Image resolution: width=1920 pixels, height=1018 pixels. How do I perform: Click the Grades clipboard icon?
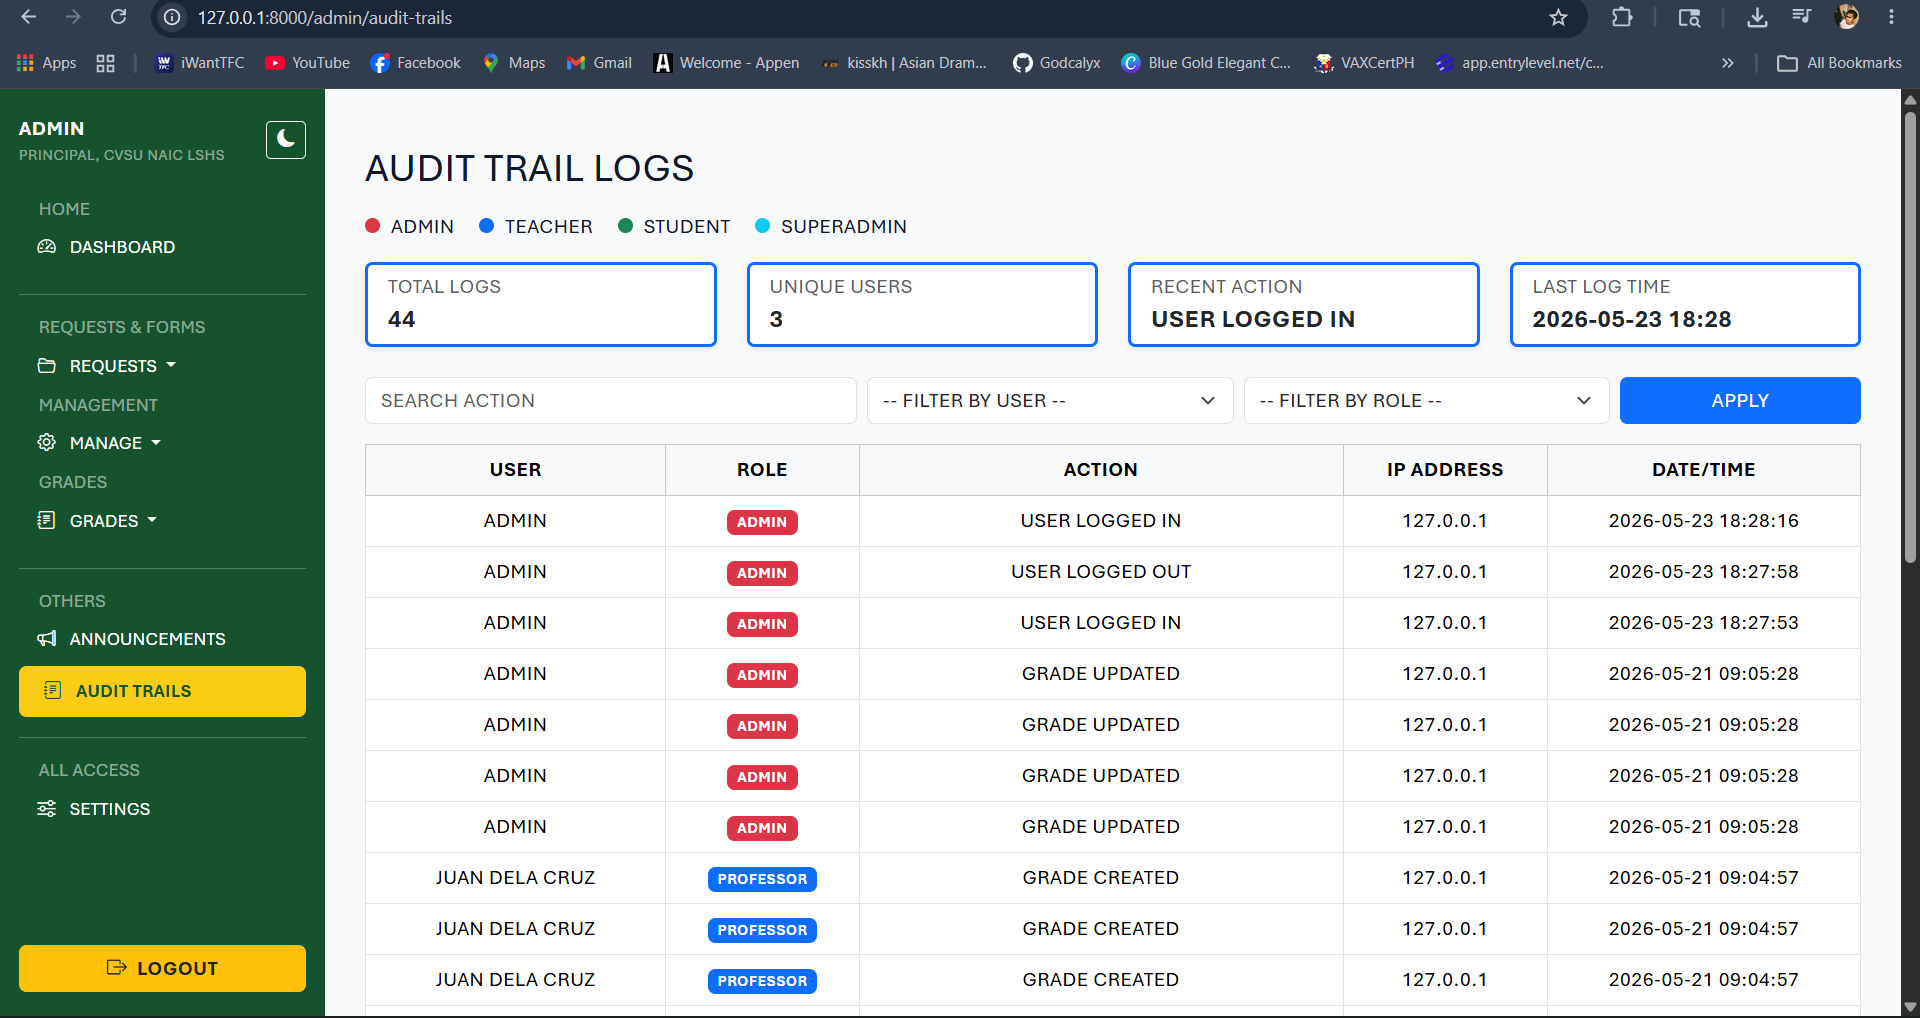click(46, 520)
